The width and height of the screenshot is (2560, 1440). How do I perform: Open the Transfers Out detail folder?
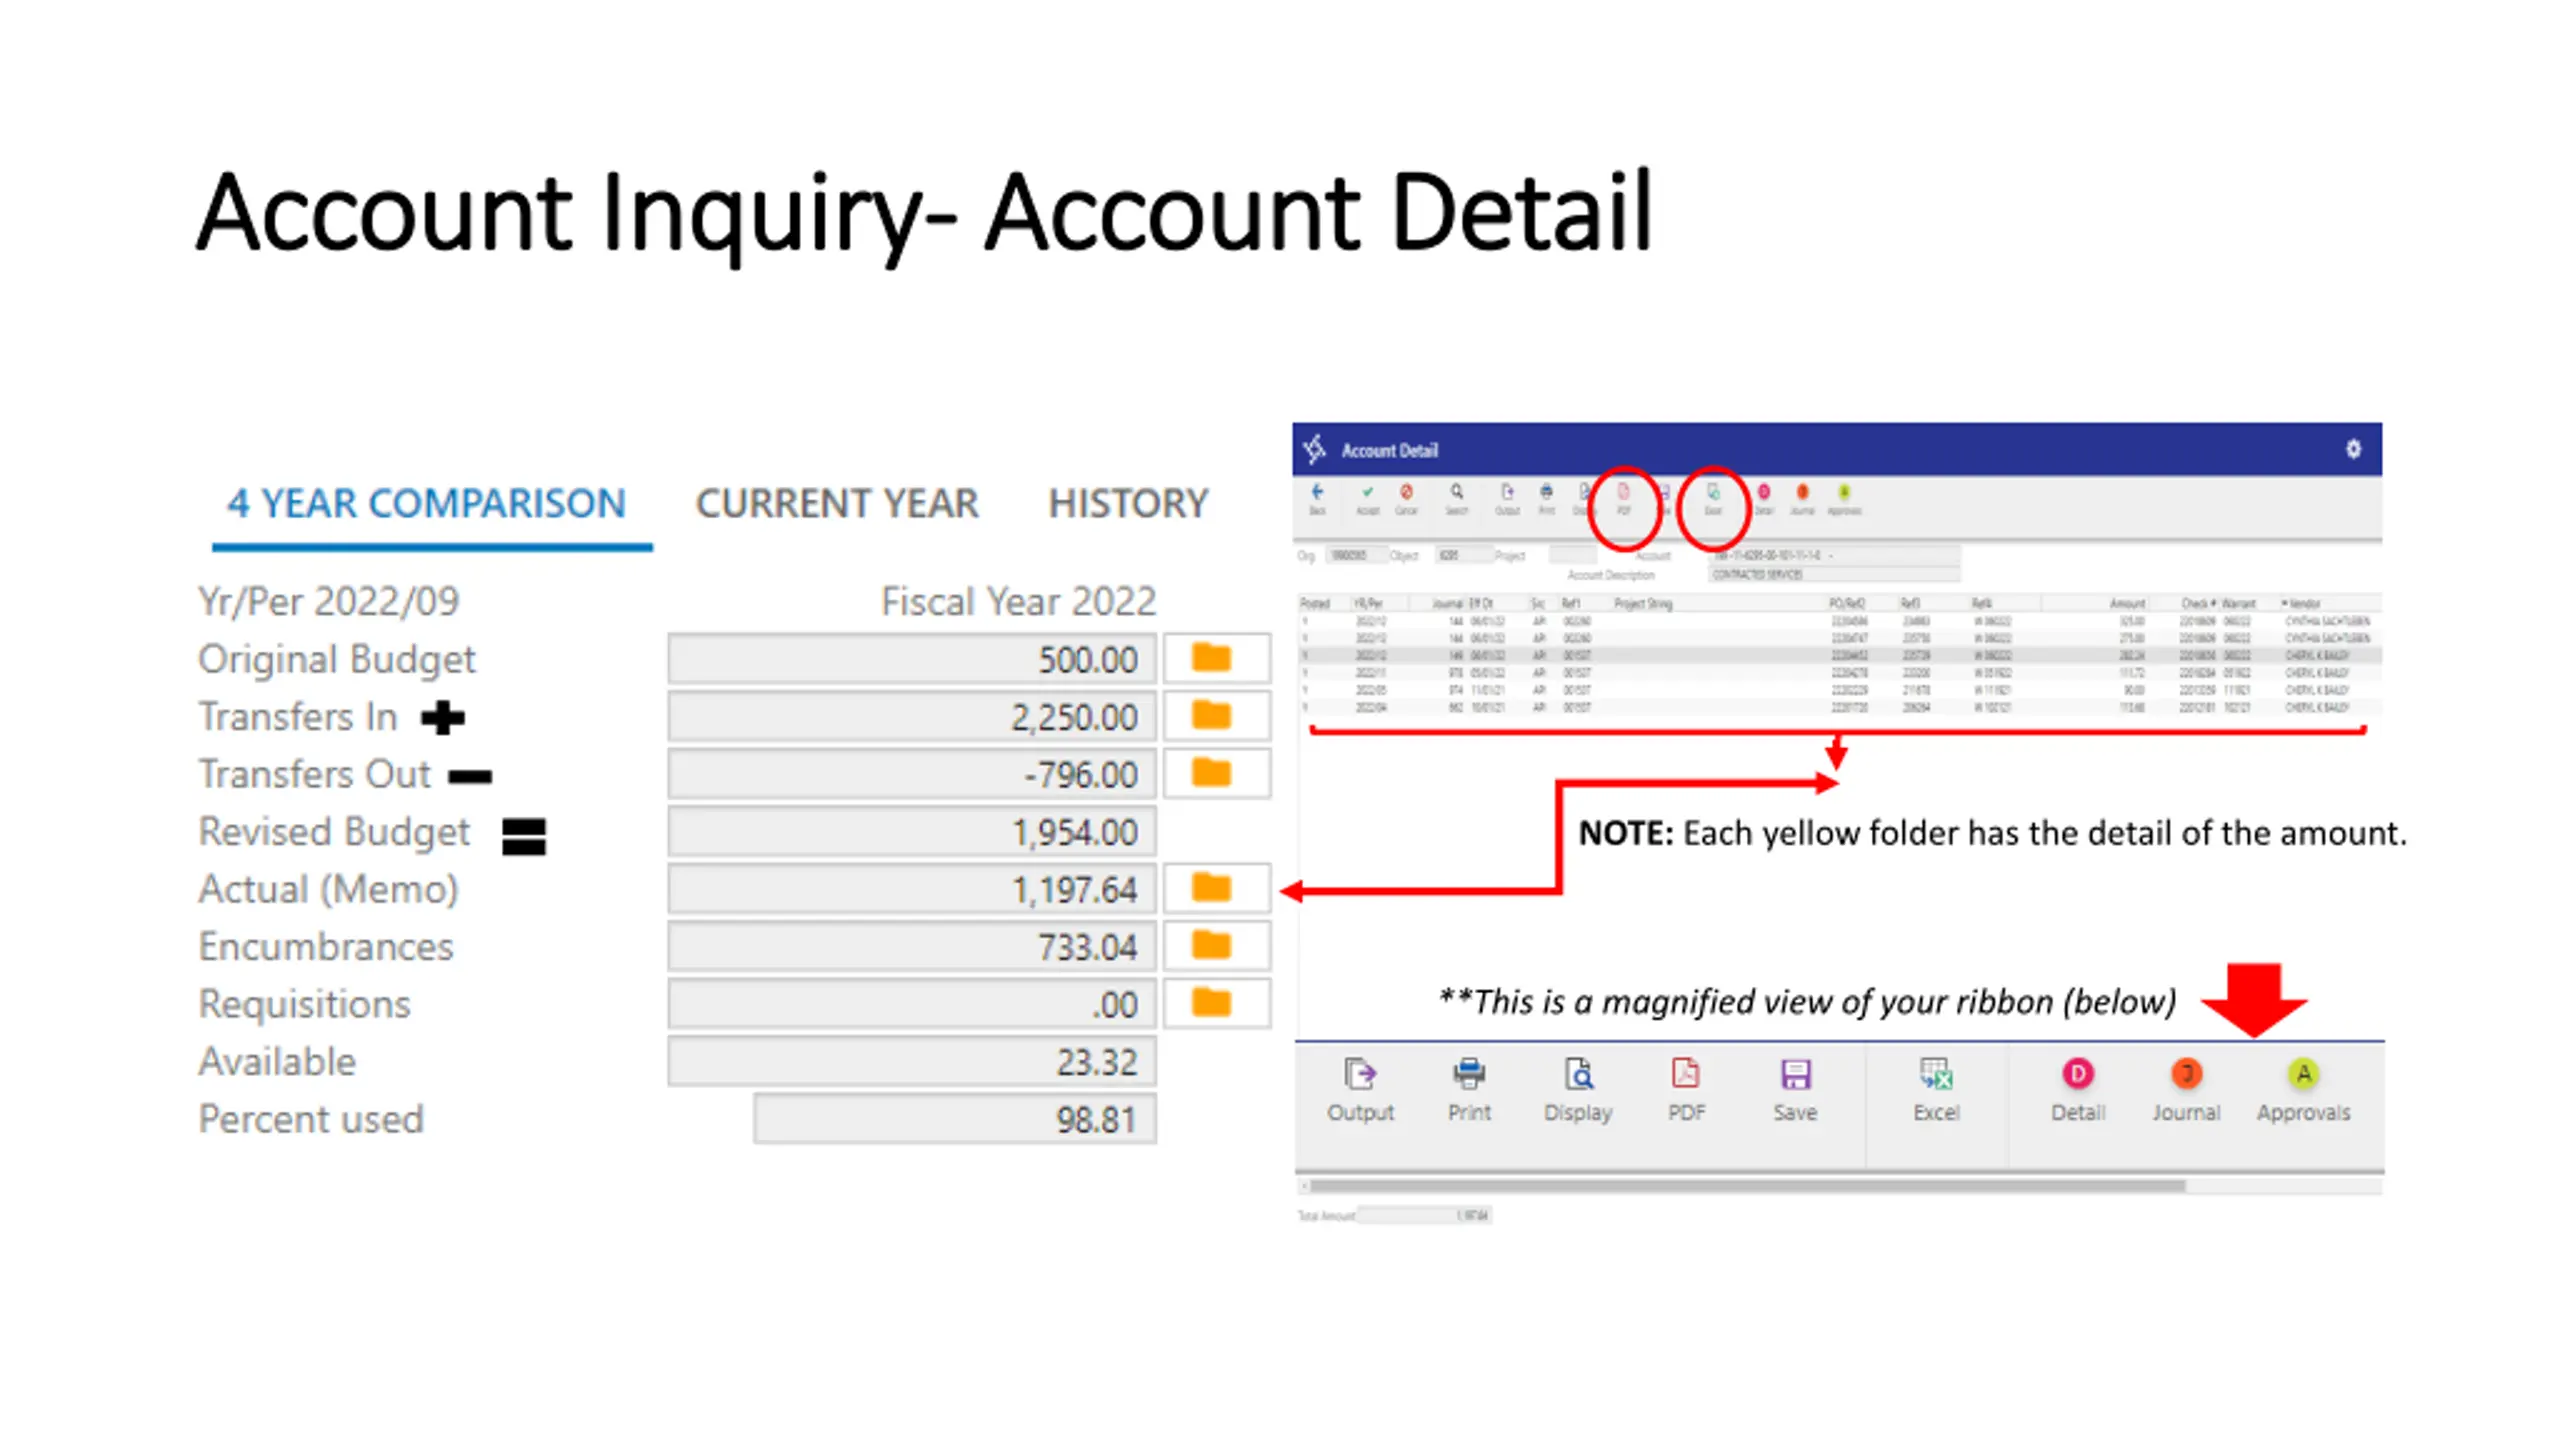pyautogui.click(x=1216, y=773)
